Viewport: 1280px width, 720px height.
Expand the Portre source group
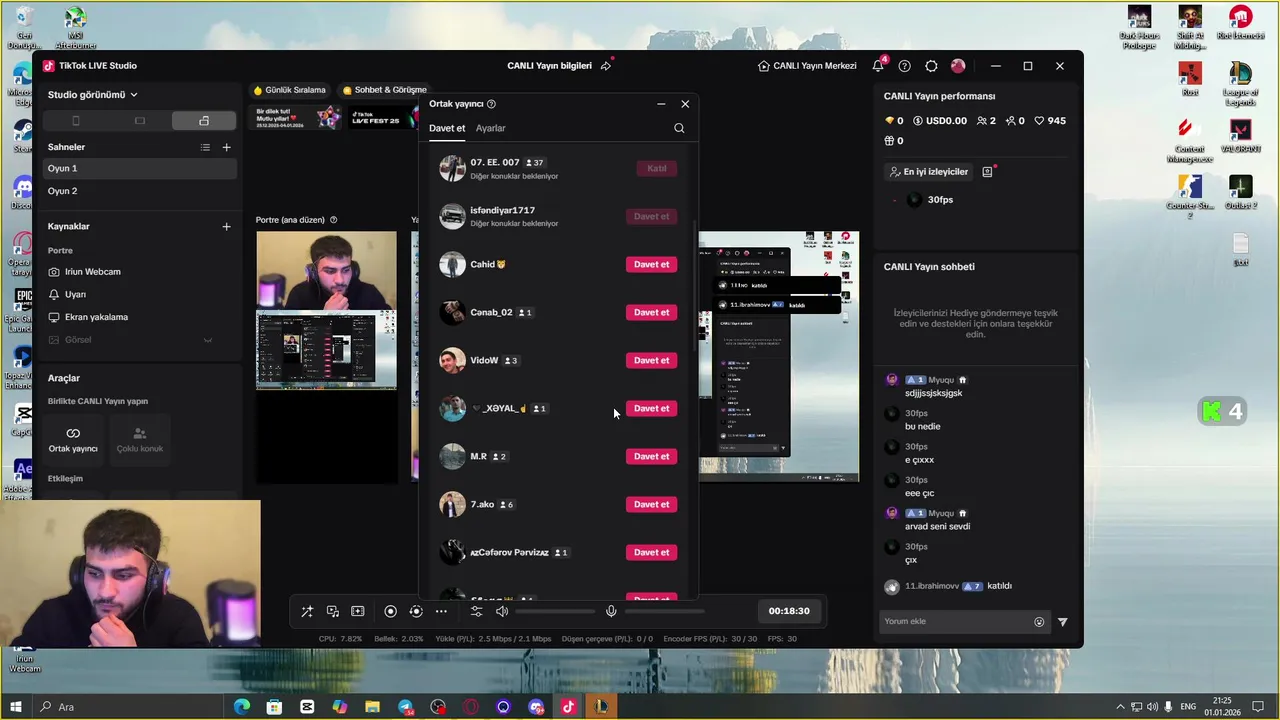60,250
